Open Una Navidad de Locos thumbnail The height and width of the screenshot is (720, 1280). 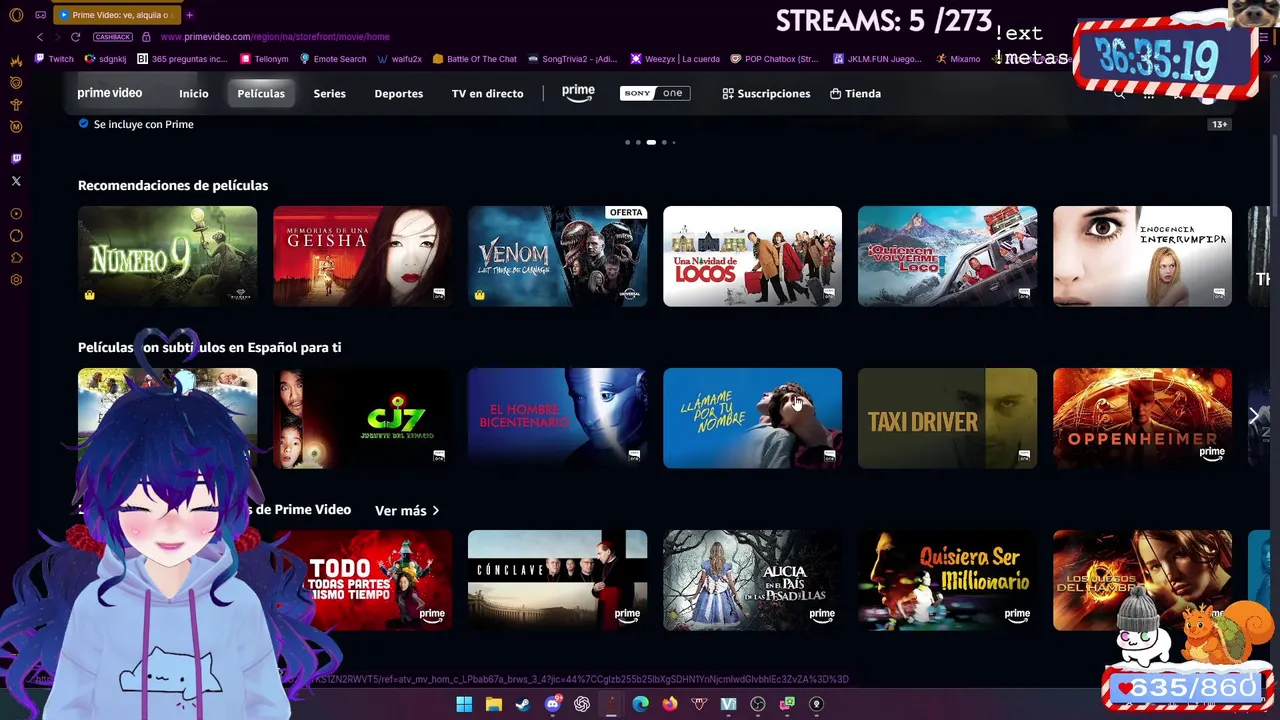[752, 256]
